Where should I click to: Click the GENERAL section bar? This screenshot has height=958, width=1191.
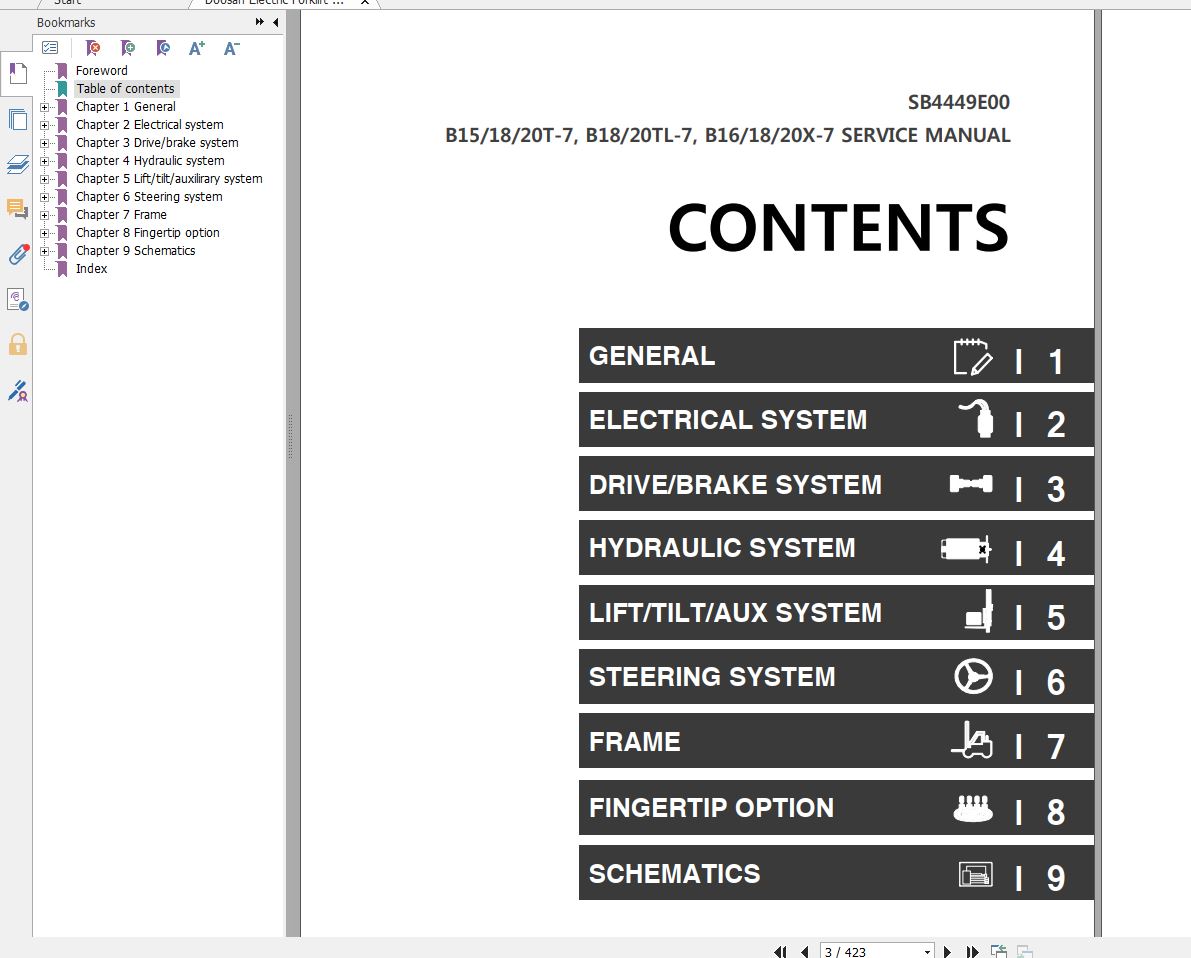coord(836,356)
